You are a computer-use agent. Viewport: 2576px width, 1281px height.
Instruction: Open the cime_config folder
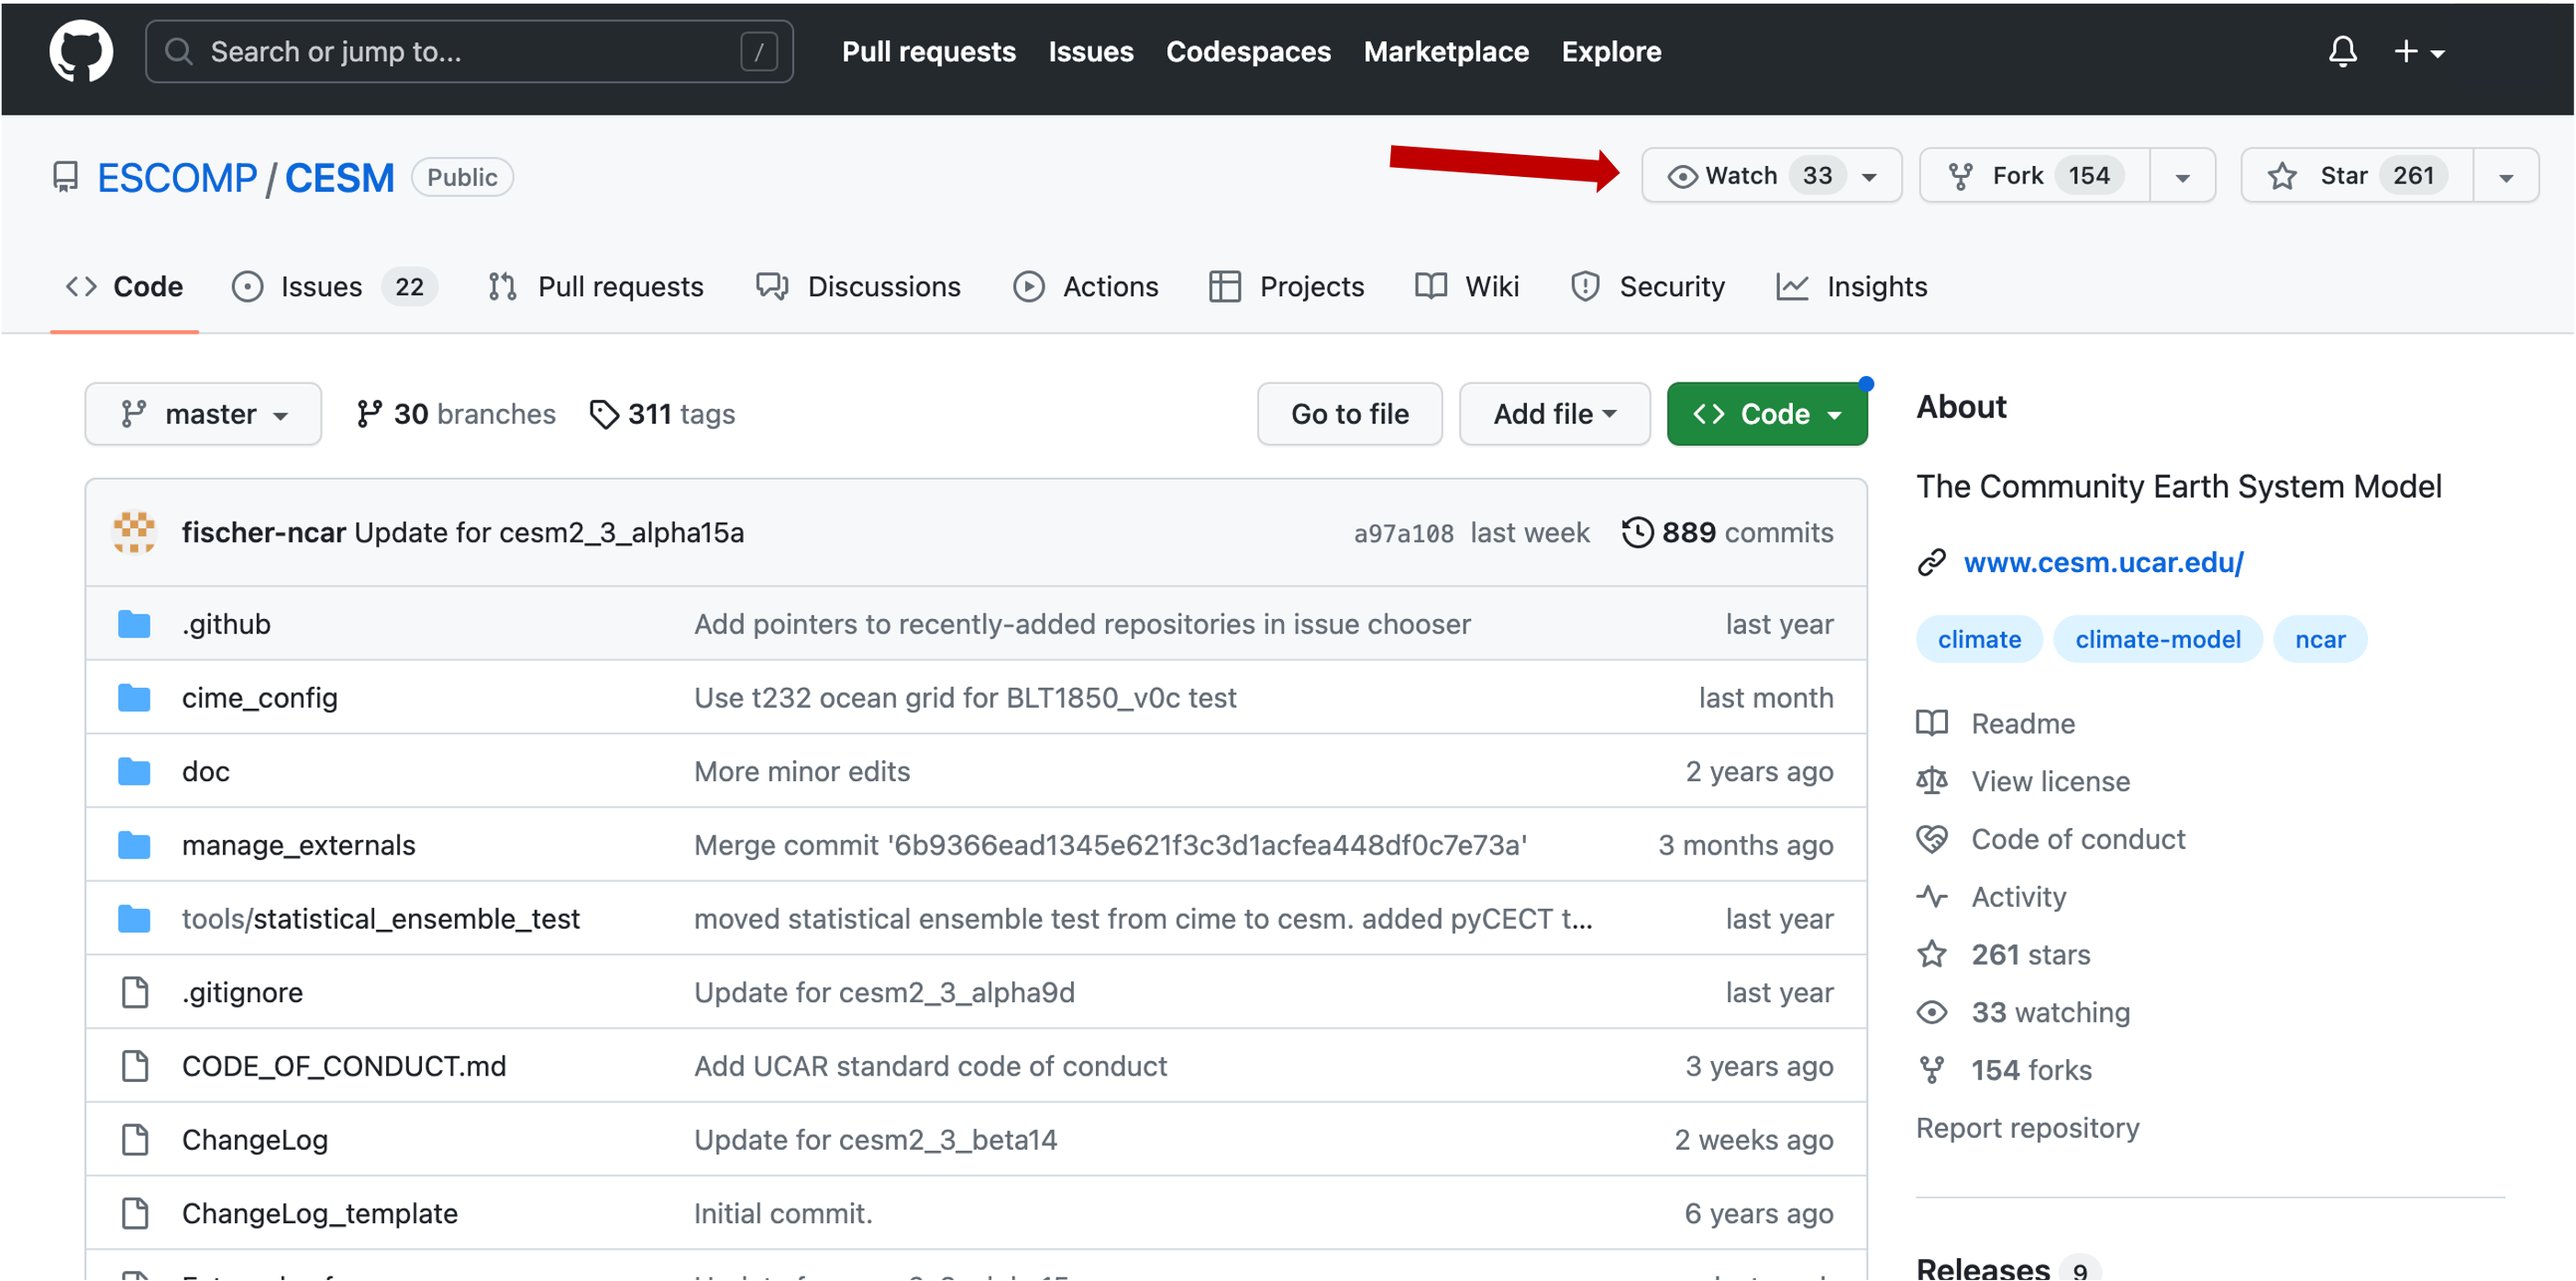click(x=260, y=697)
